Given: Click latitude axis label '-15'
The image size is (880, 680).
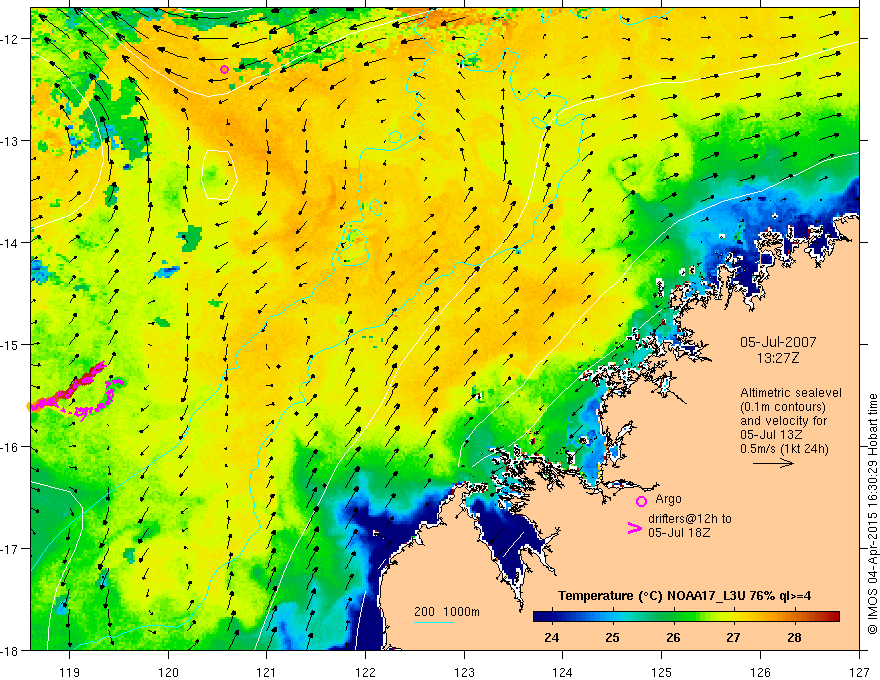Looking at the screenshot, I should (x=10, y=344).
